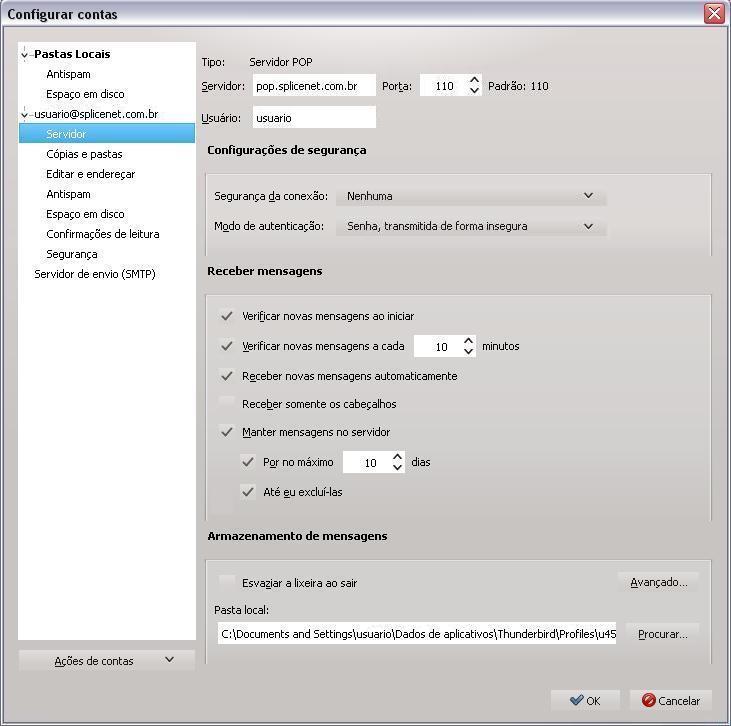Viewport: 731px width, 726px height.
Task: Select the usuario@splicenet.com.br account
Action: (96, 114)
